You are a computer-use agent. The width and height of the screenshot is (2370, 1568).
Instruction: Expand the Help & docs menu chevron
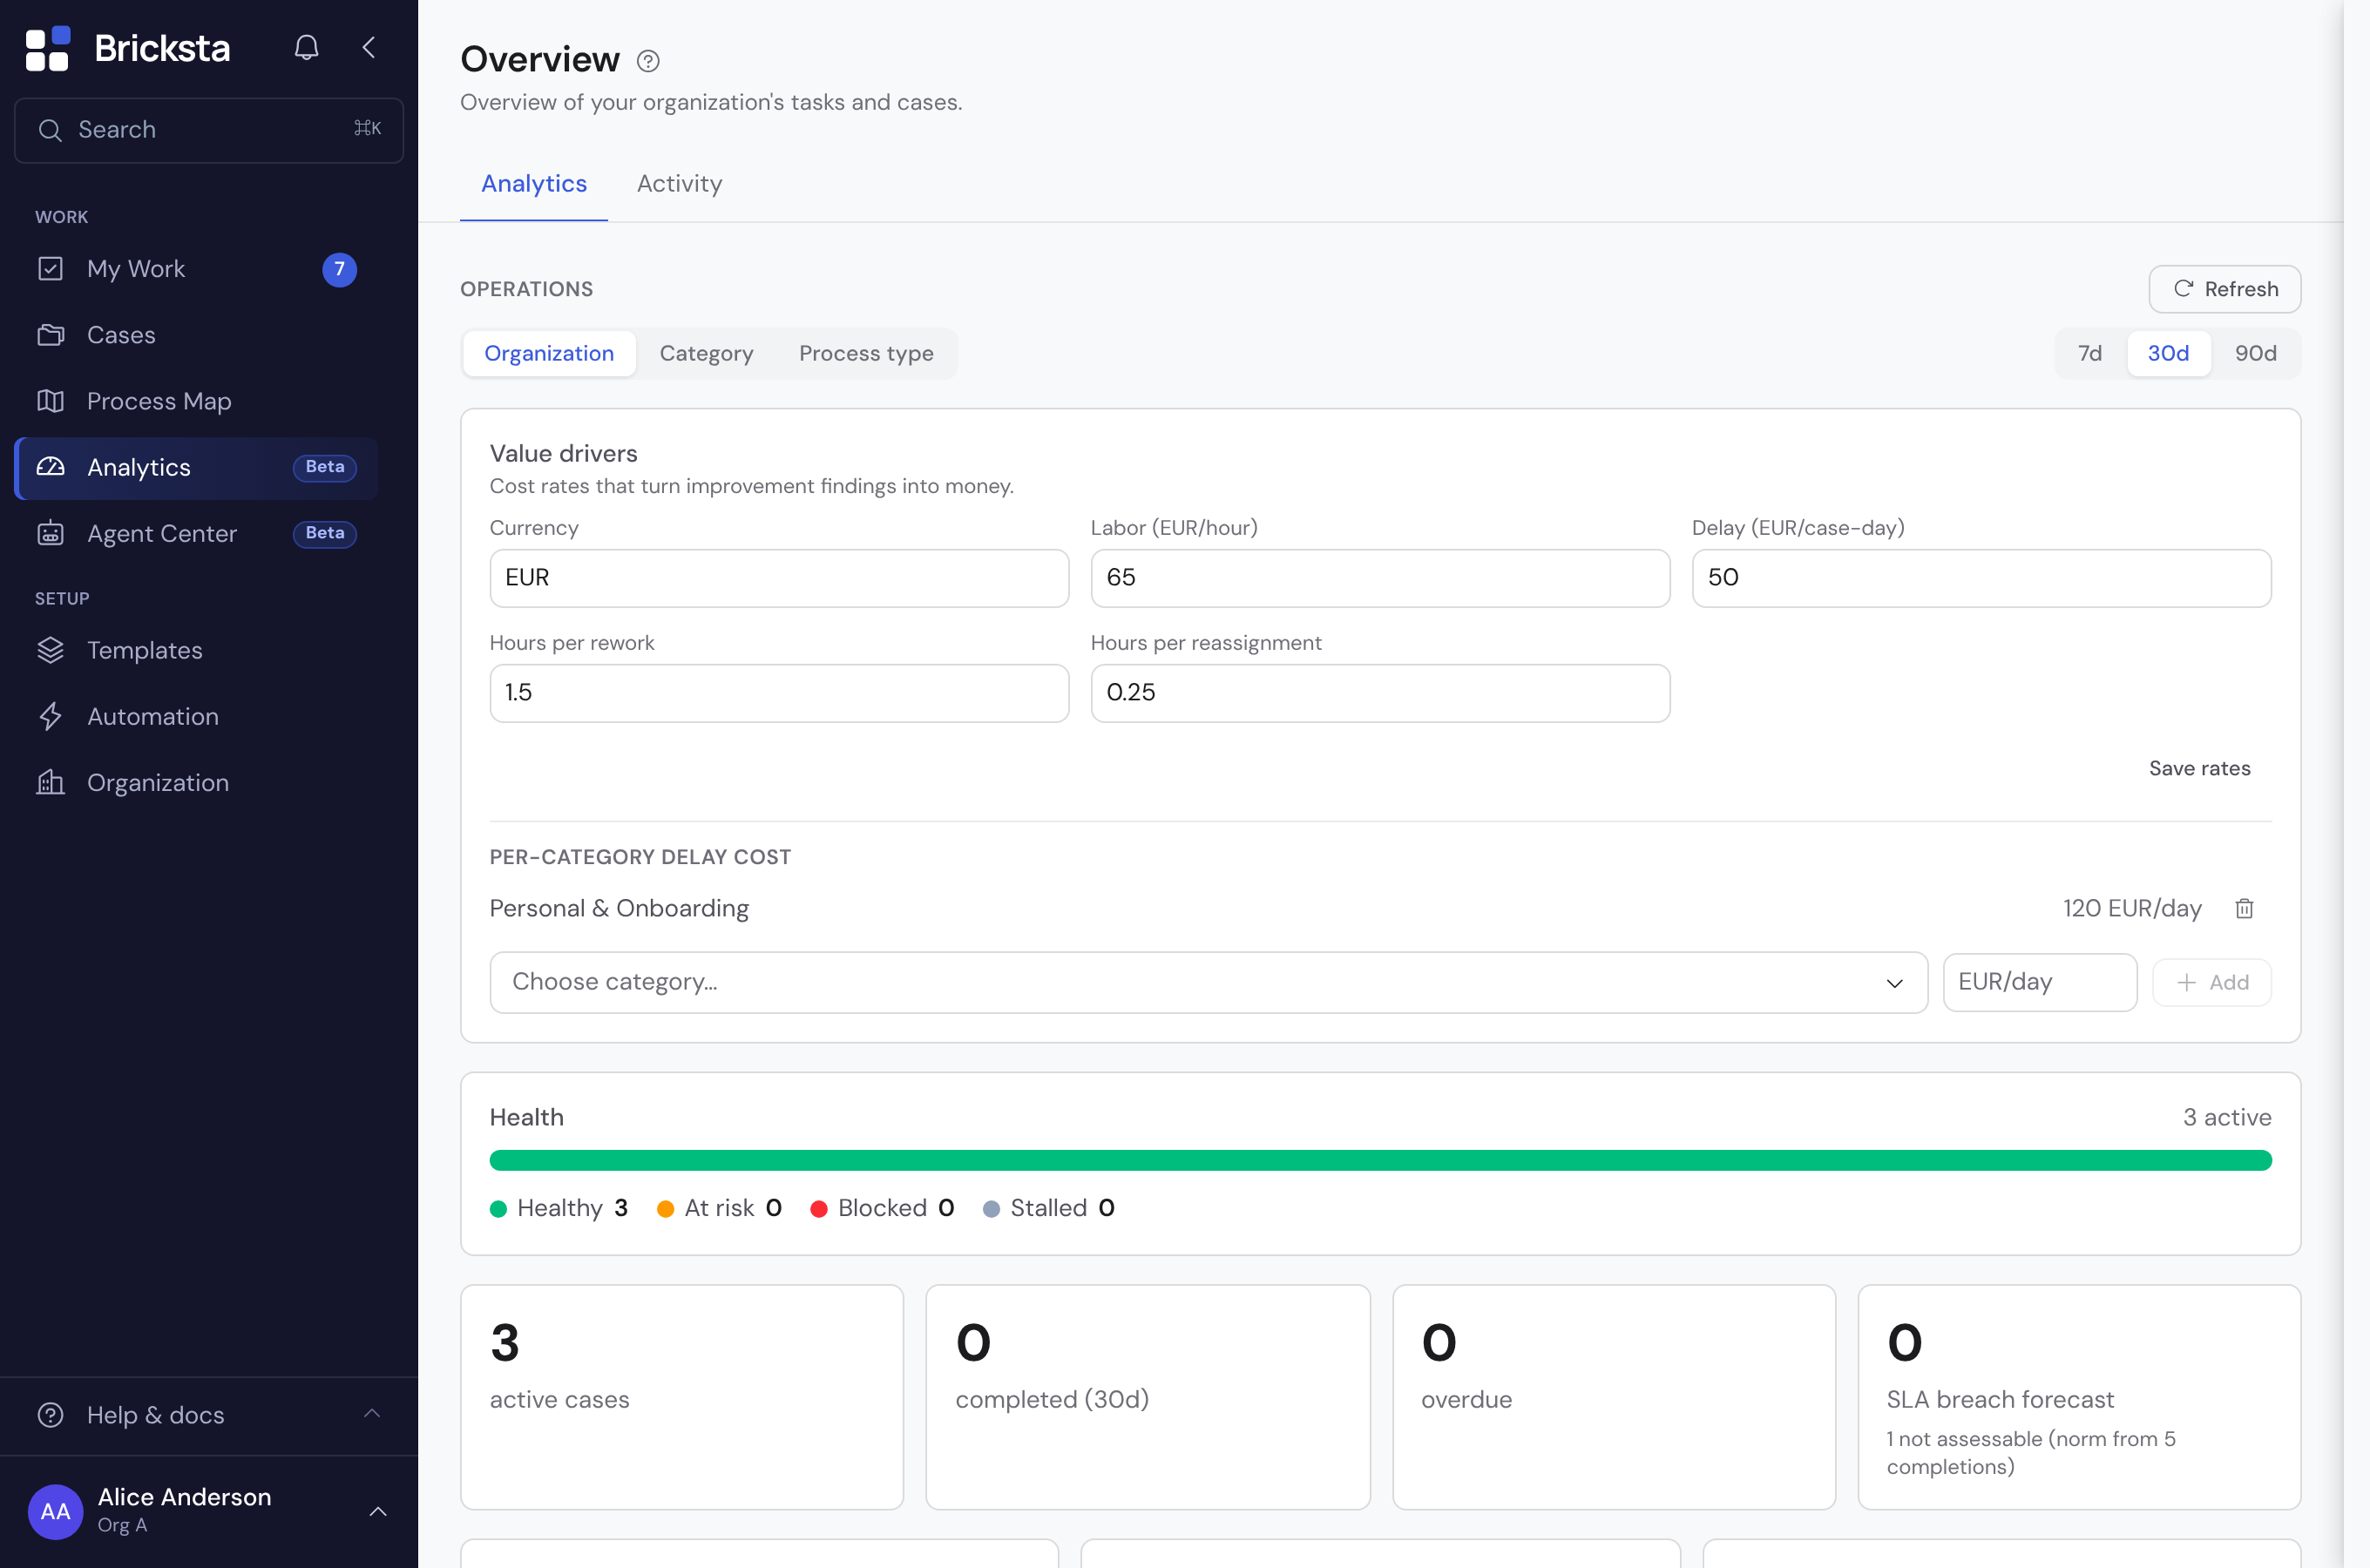coord(372,1414)
